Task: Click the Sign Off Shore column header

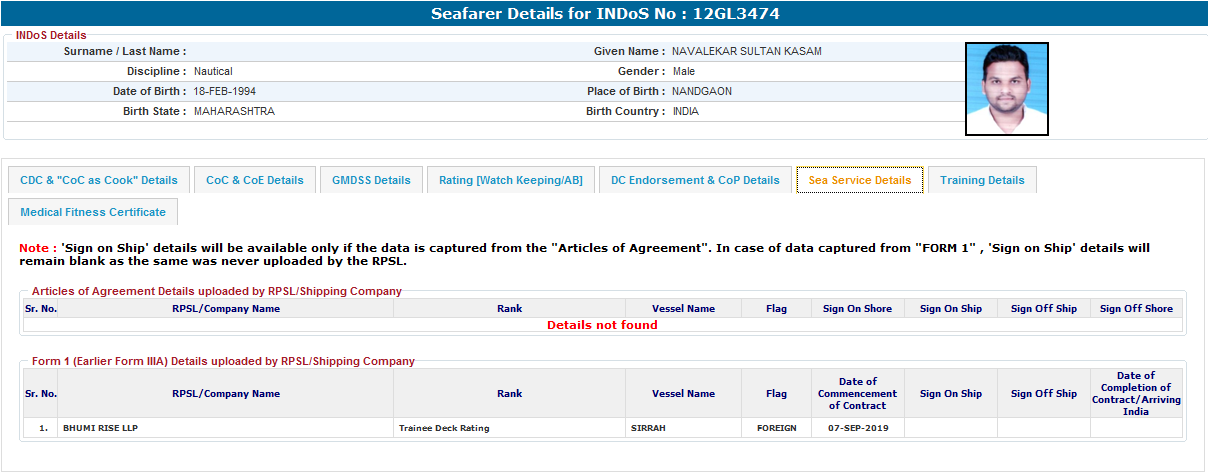Action: [x=1136, y=309]
